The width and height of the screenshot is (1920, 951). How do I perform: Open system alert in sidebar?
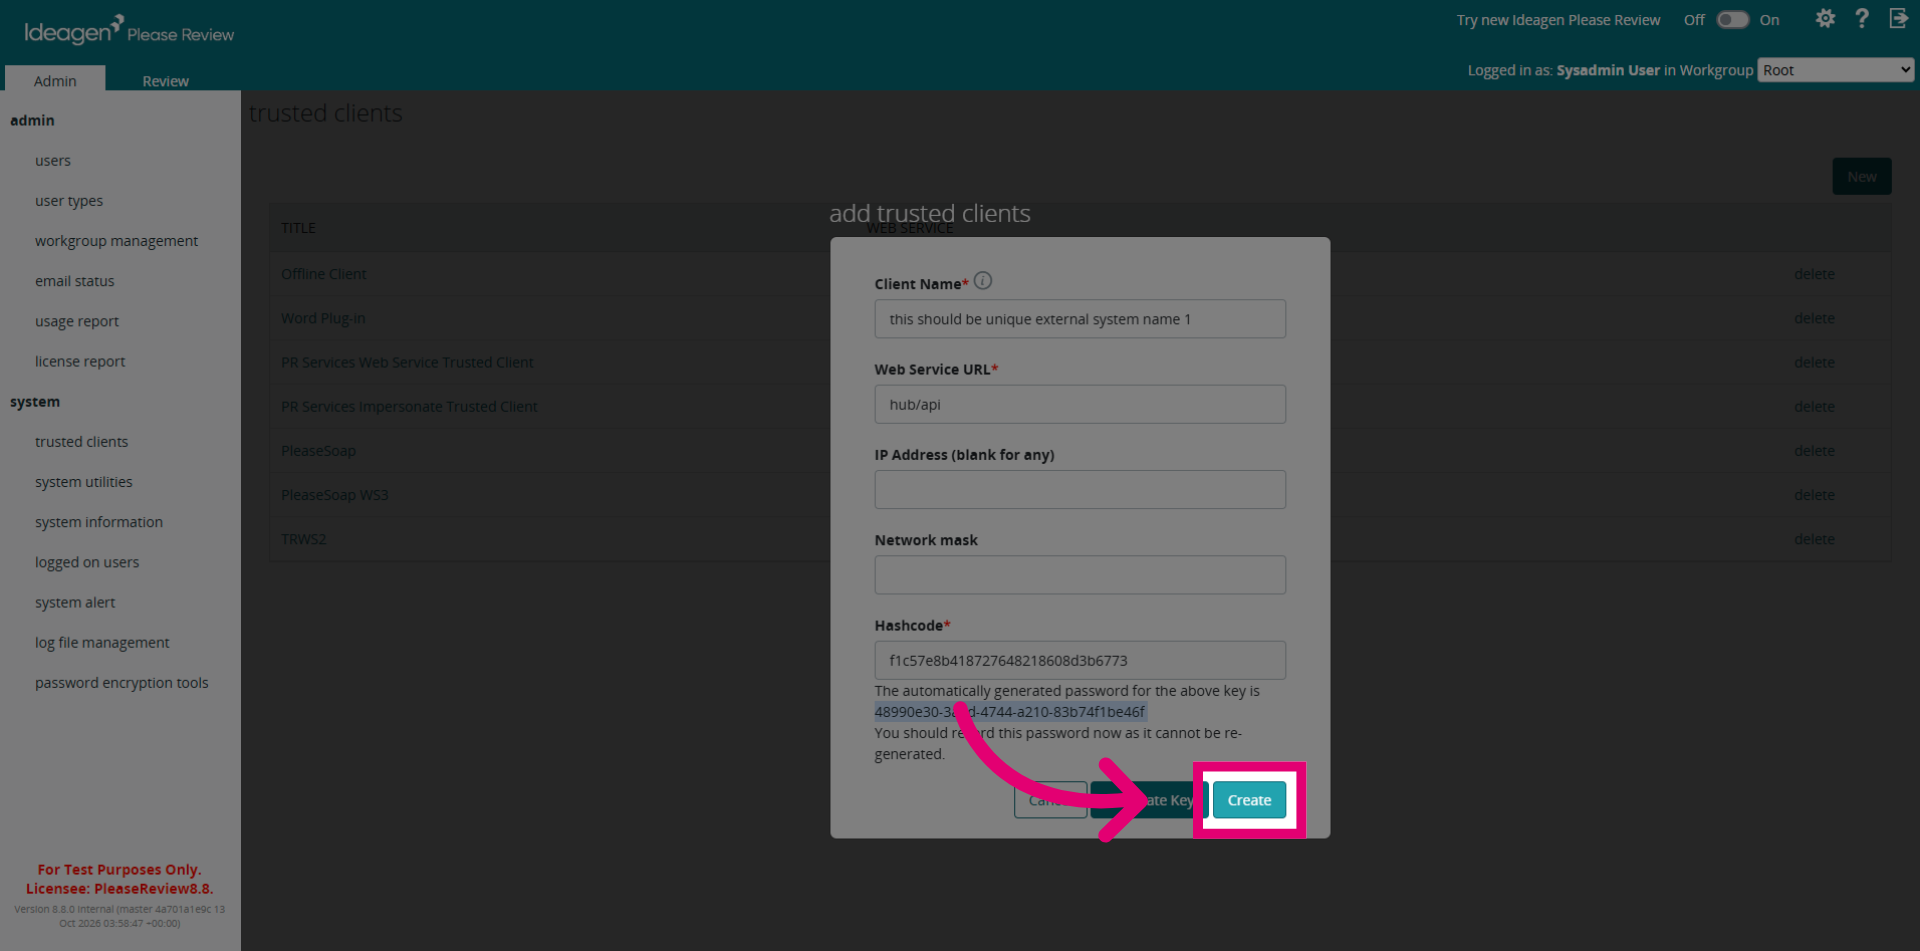click(75, 602)
